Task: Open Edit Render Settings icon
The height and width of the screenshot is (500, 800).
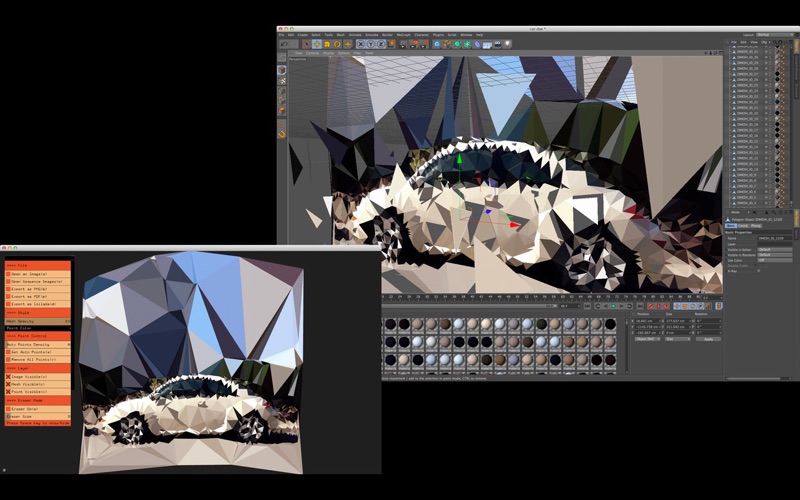Action: 424,44
